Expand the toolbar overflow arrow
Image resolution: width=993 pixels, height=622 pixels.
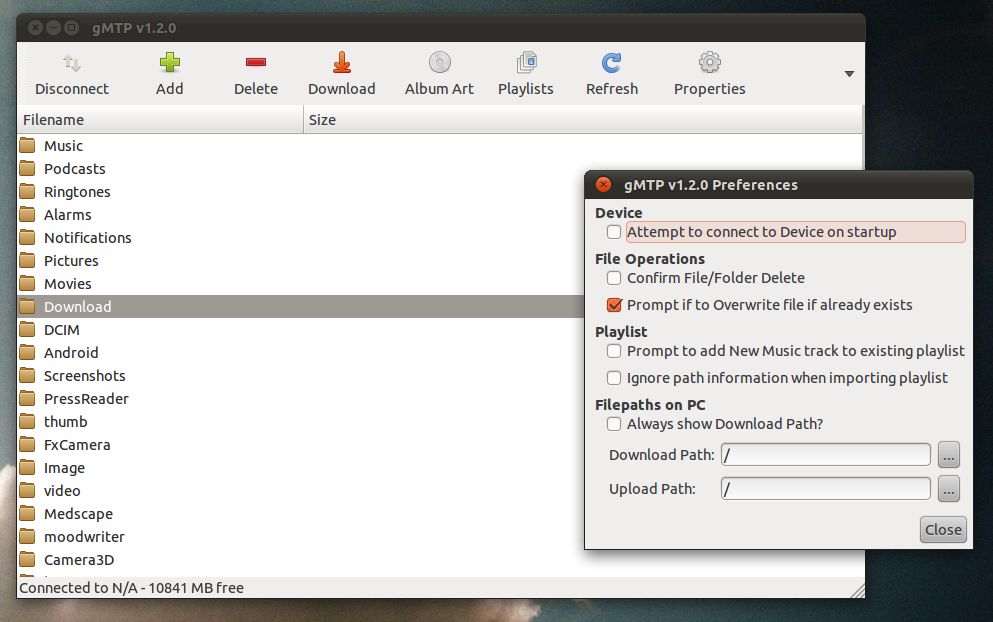849,74
